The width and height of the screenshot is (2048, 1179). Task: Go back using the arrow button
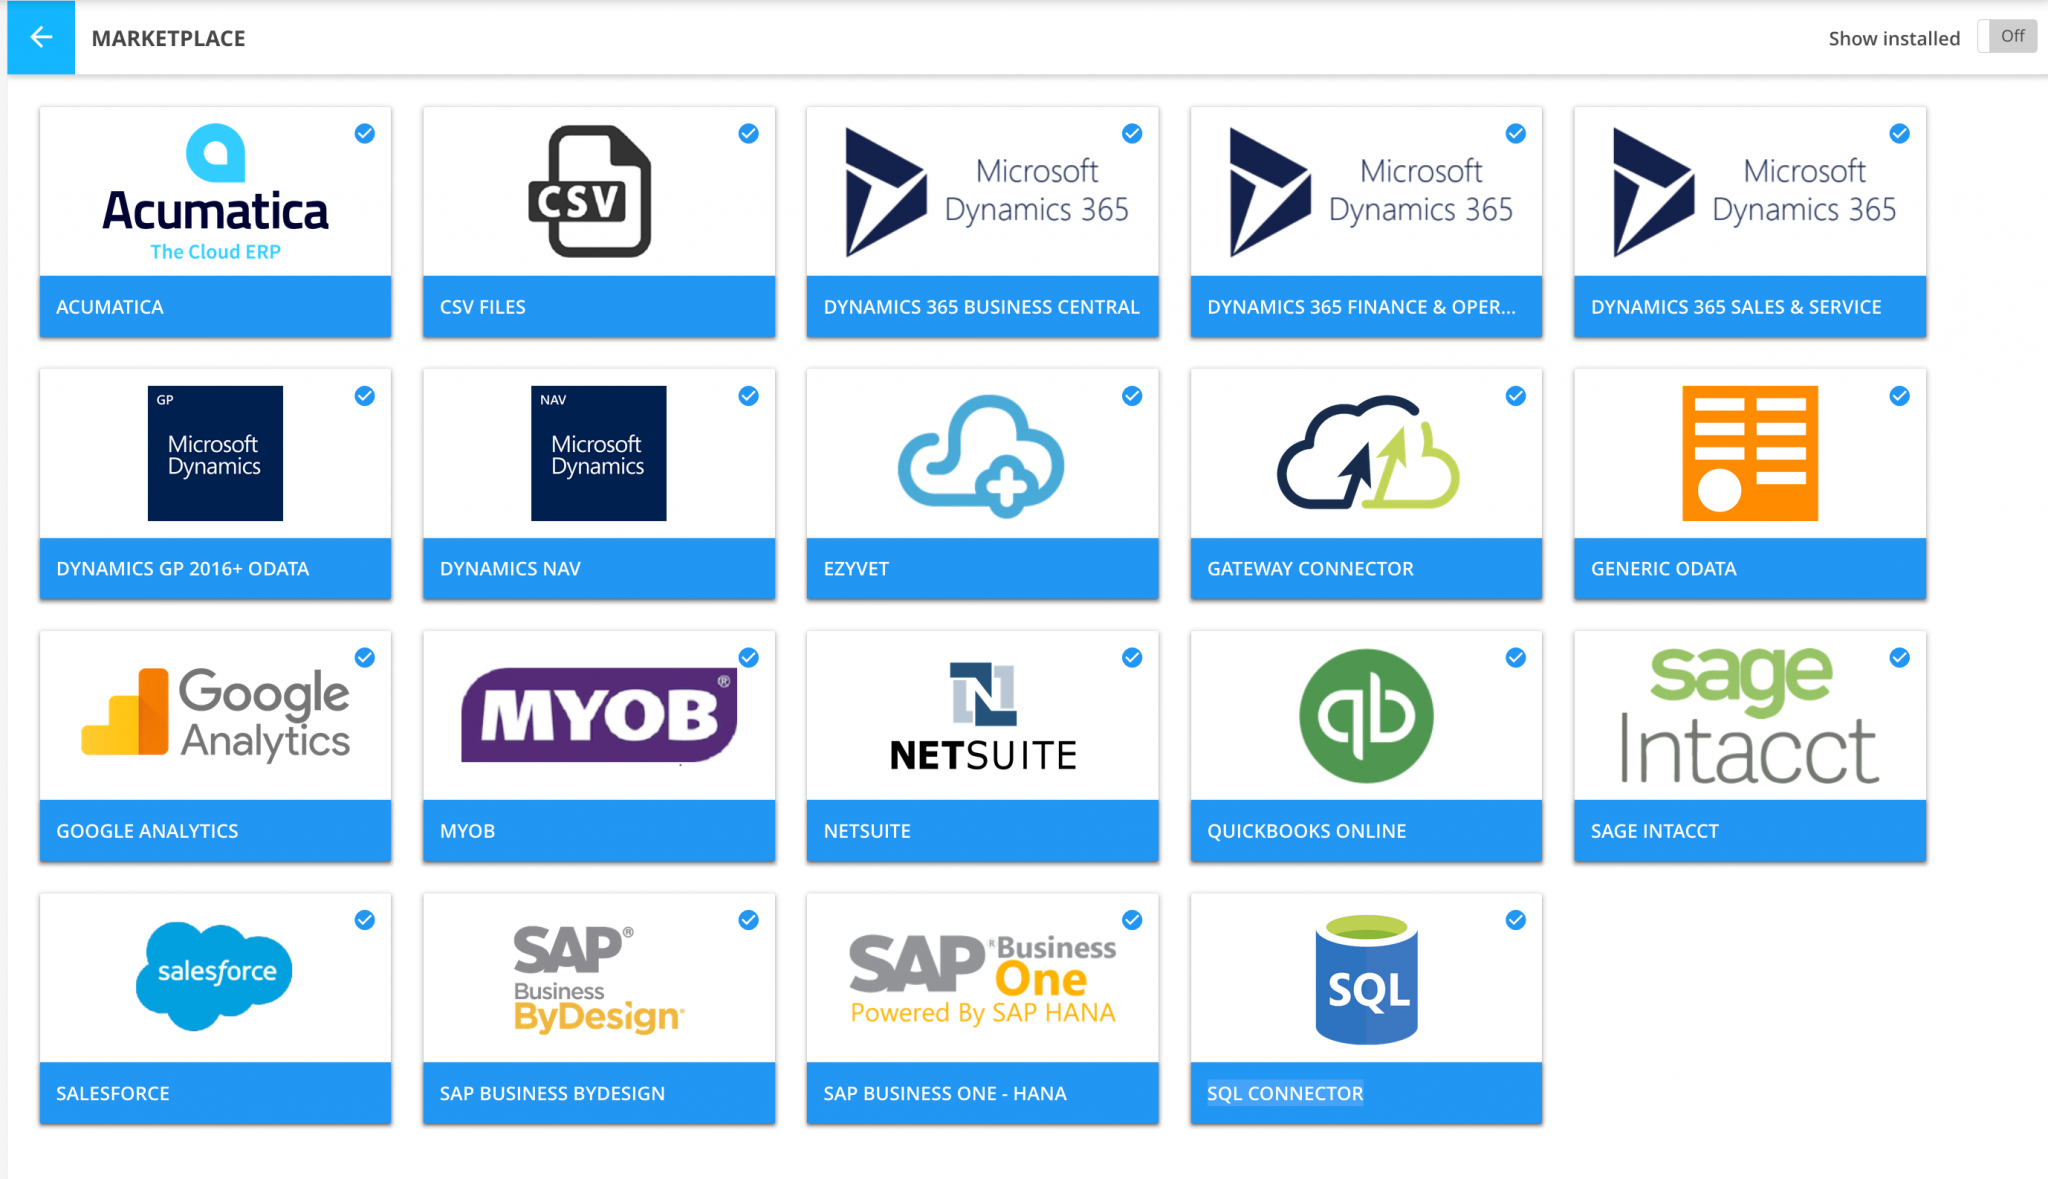point(41,37)
